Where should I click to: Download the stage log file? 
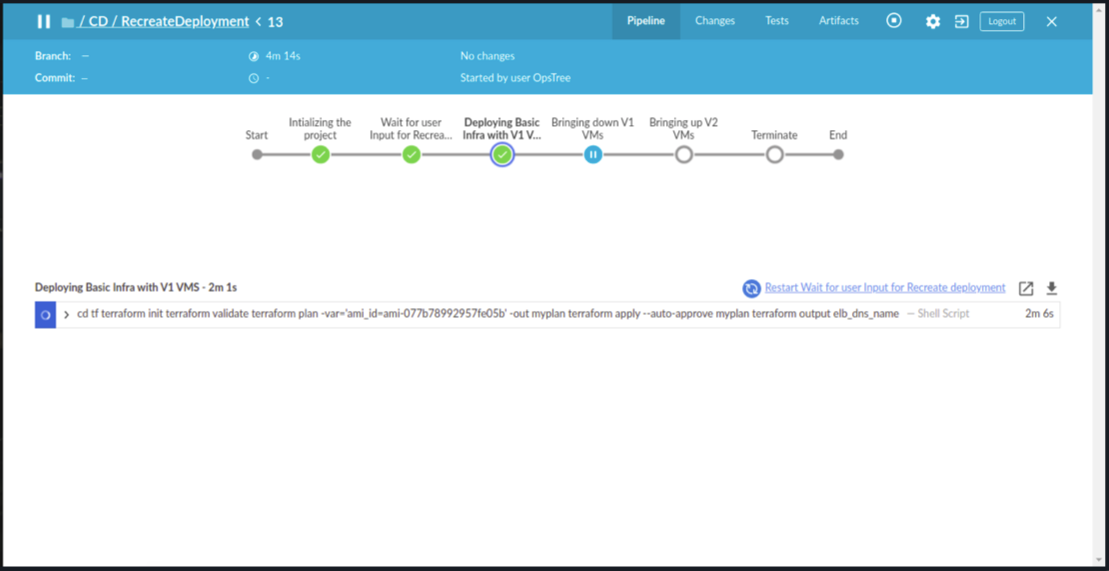(1052, 288)
